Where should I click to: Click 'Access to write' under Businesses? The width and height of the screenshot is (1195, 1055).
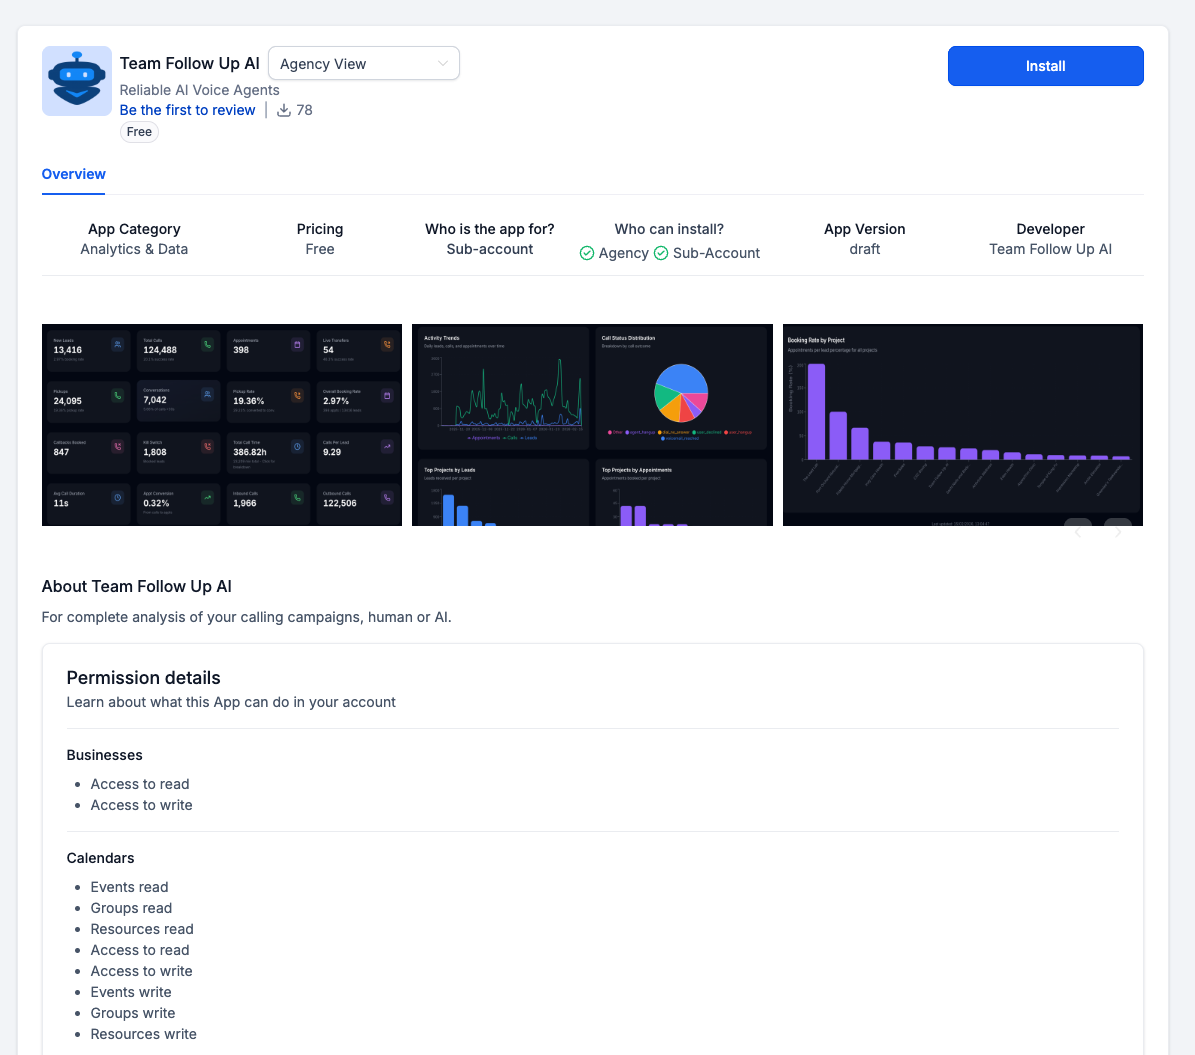pyautogui.click(x=142, y=806)
